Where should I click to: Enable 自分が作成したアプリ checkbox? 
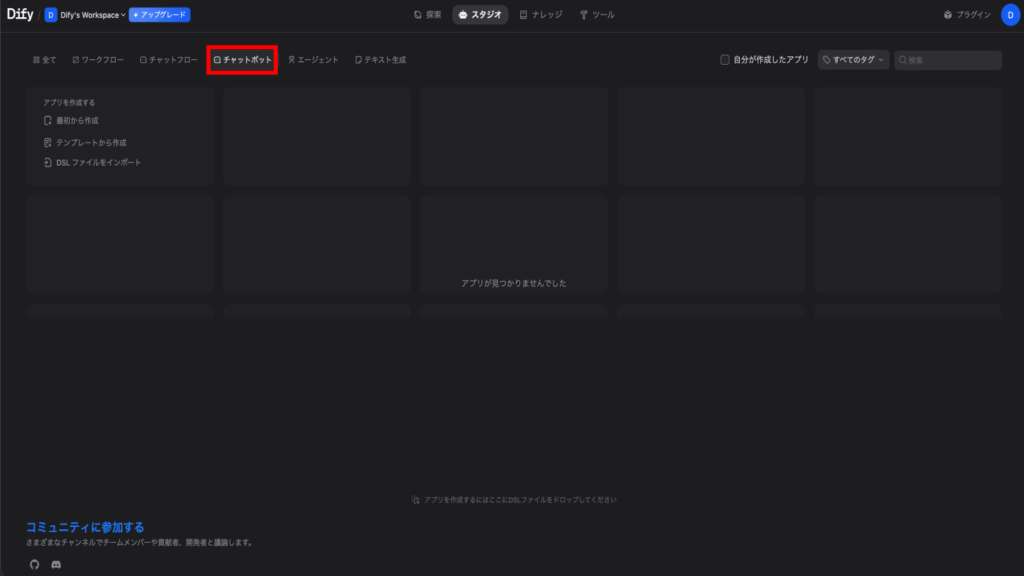pyautogui.click(x=725, y=60)
